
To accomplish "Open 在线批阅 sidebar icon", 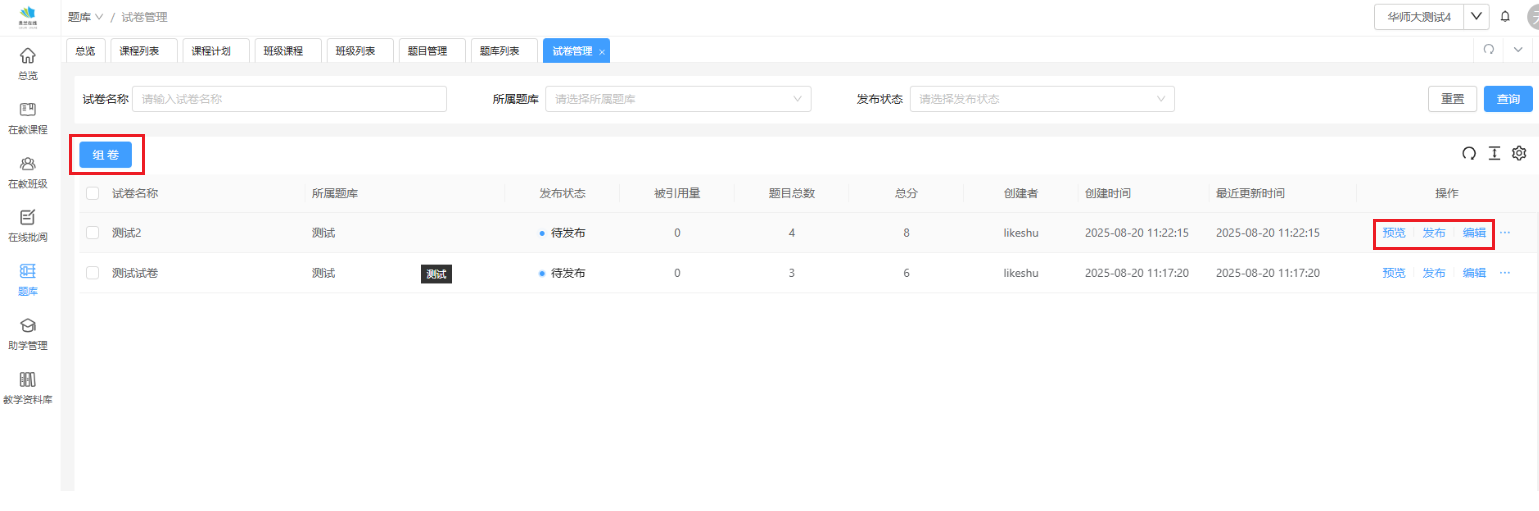I will (x=28, y=224).
